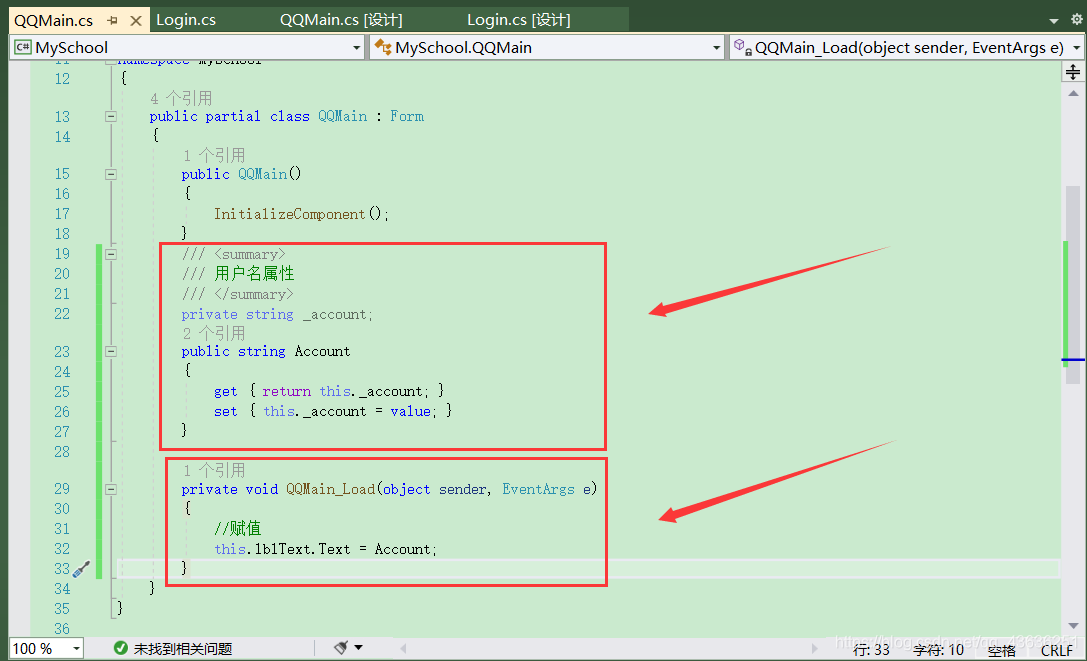The image size is (1087, 661).
Task: Pin the QQMain.cs tab
Action: click(112, 21)
